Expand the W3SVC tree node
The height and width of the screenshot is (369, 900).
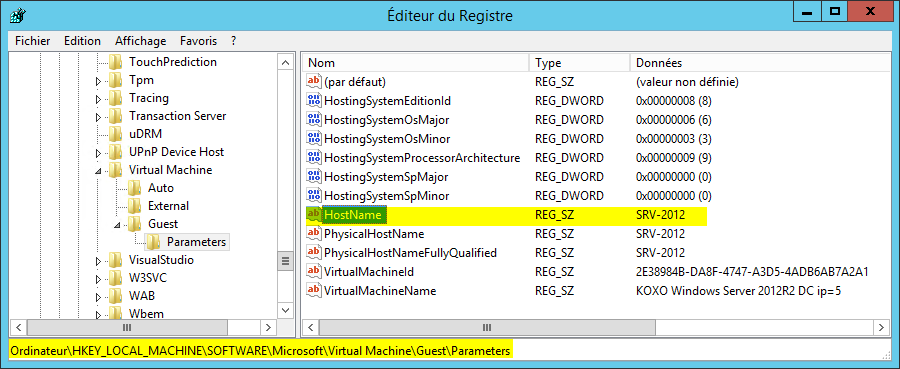[x=98, y=279]
